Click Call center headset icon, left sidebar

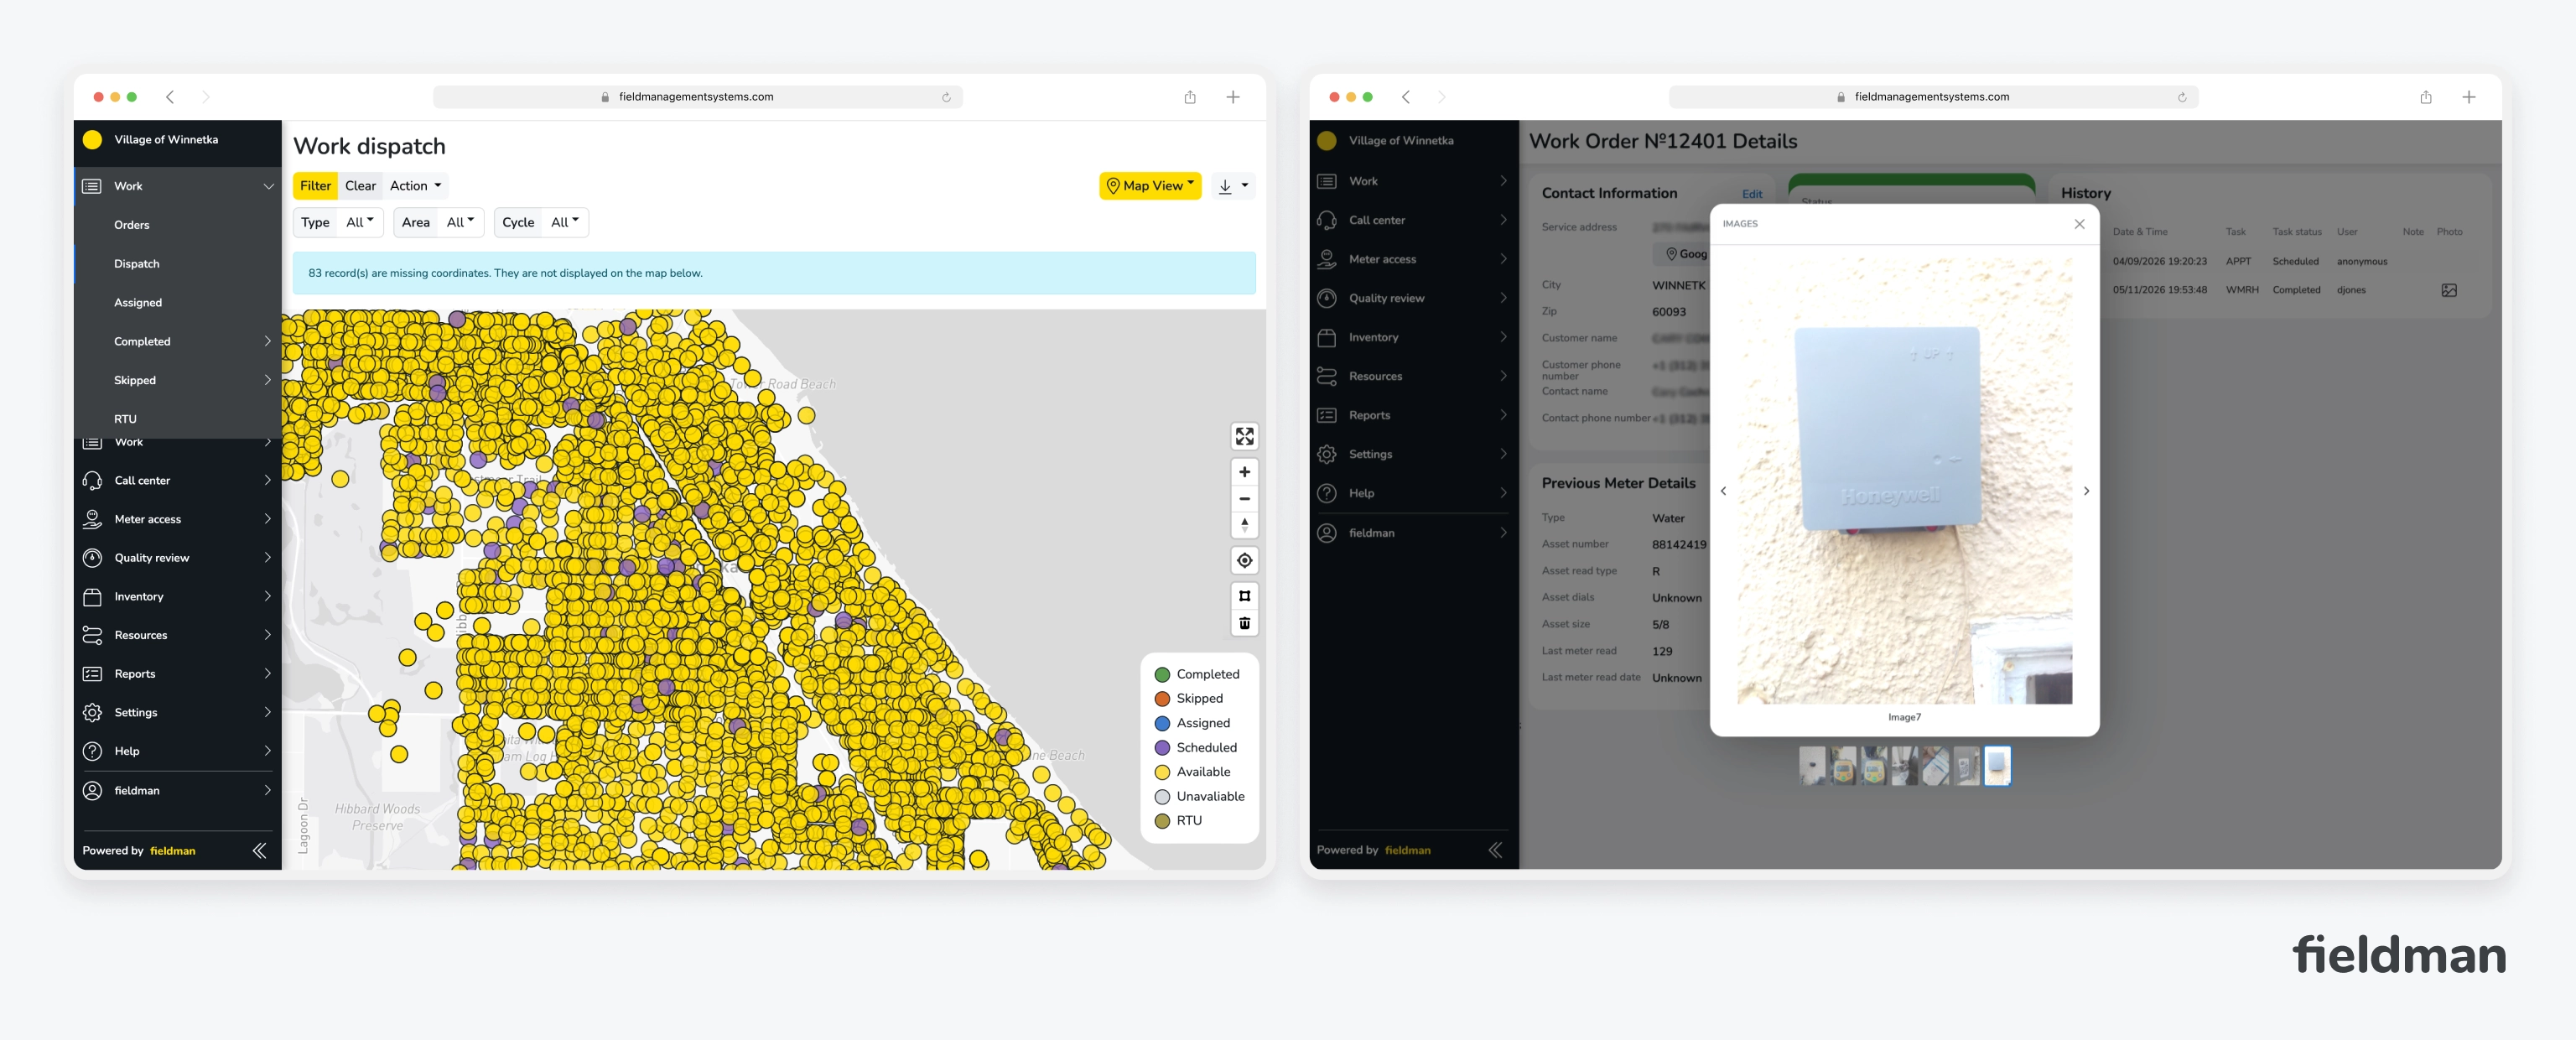(92, 481)
